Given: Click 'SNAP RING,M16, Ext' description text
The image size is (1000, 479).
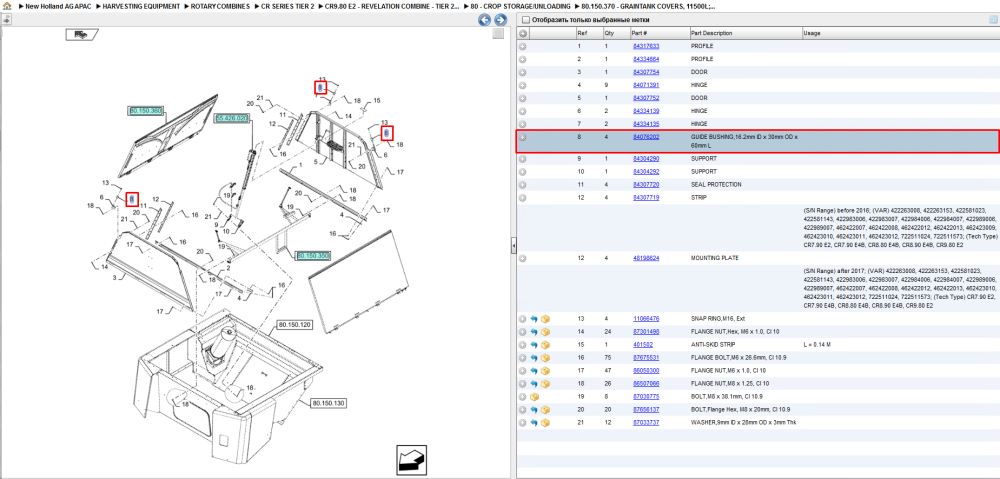Looking at the screenshot, I should [x=717, y=318].
